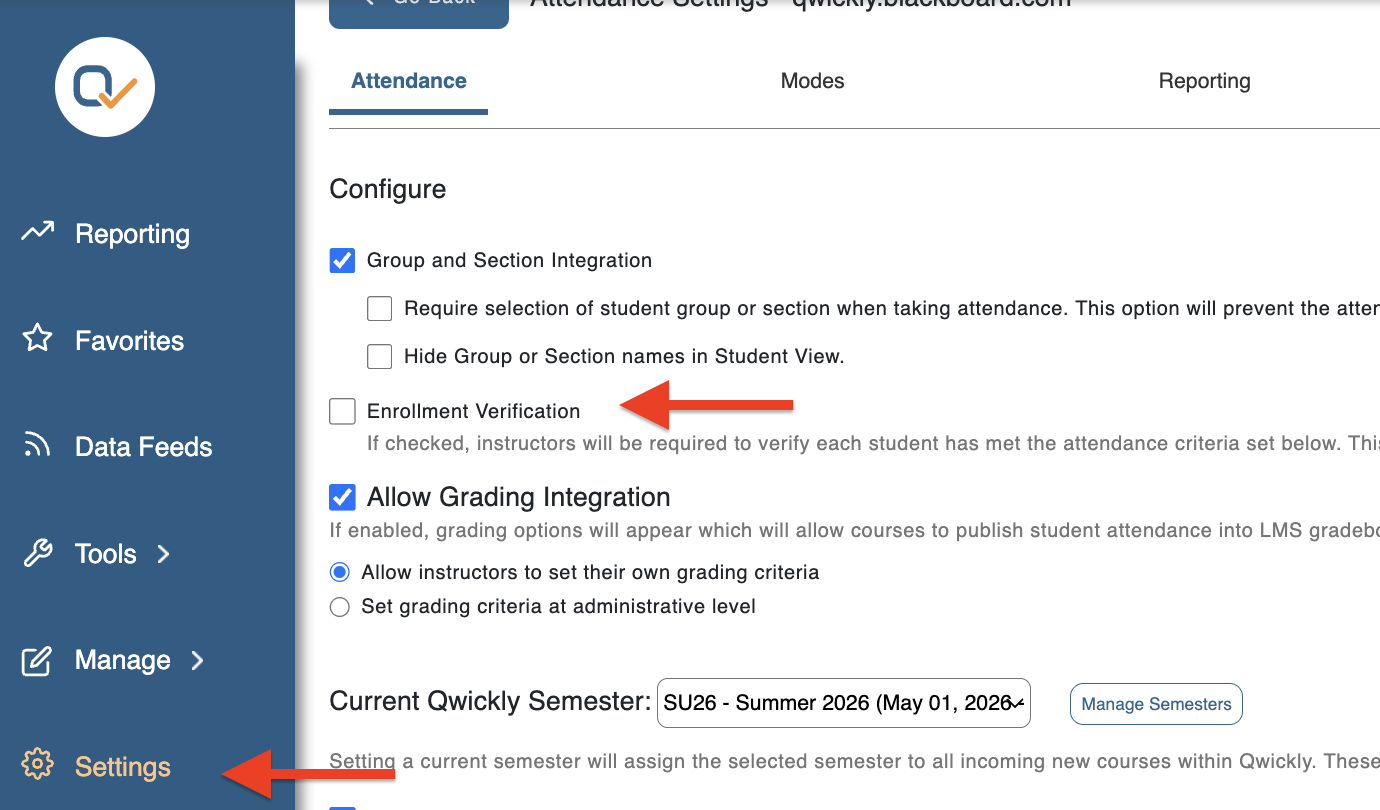Screen dimensions: 1380x810
Task: Click the Favorites star icon
Action: coord(37,339)
